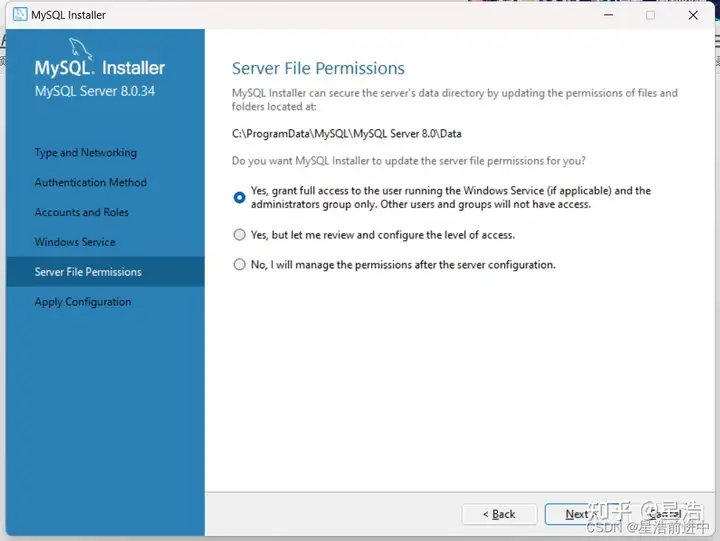Open the Authentication Method step
Screen dimensions: 720x541
[x=90, y=183]
